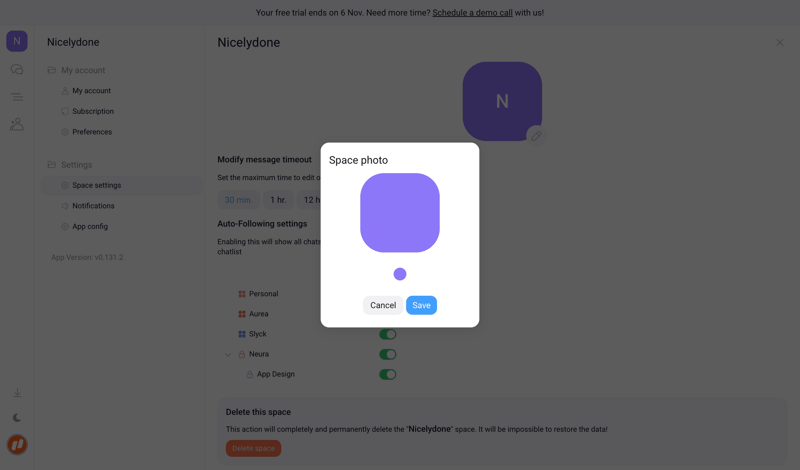The image size is (800, 470).
Task: Disable auto-following for Neura
Action: click(x=388, y=354)
